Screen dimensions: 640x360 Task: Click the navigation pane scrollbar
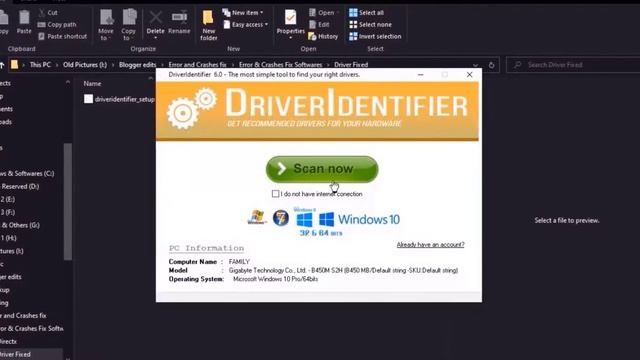point(68,201)
